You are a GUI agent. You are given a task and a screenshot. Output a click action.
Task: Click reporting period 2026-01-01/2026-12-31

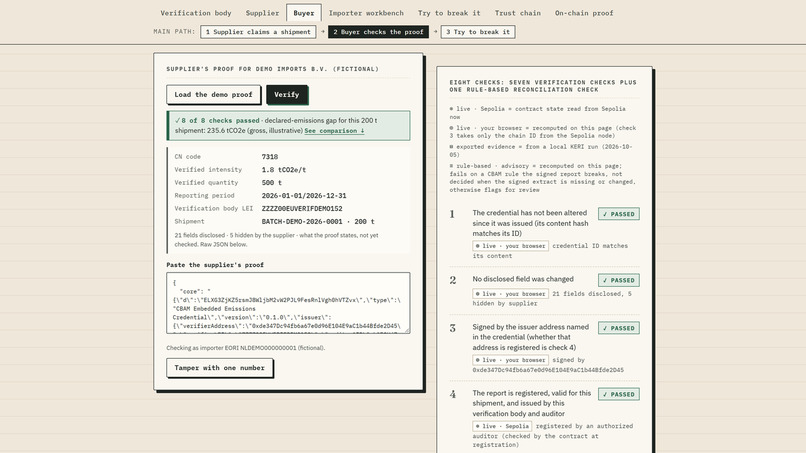point(304,195)
